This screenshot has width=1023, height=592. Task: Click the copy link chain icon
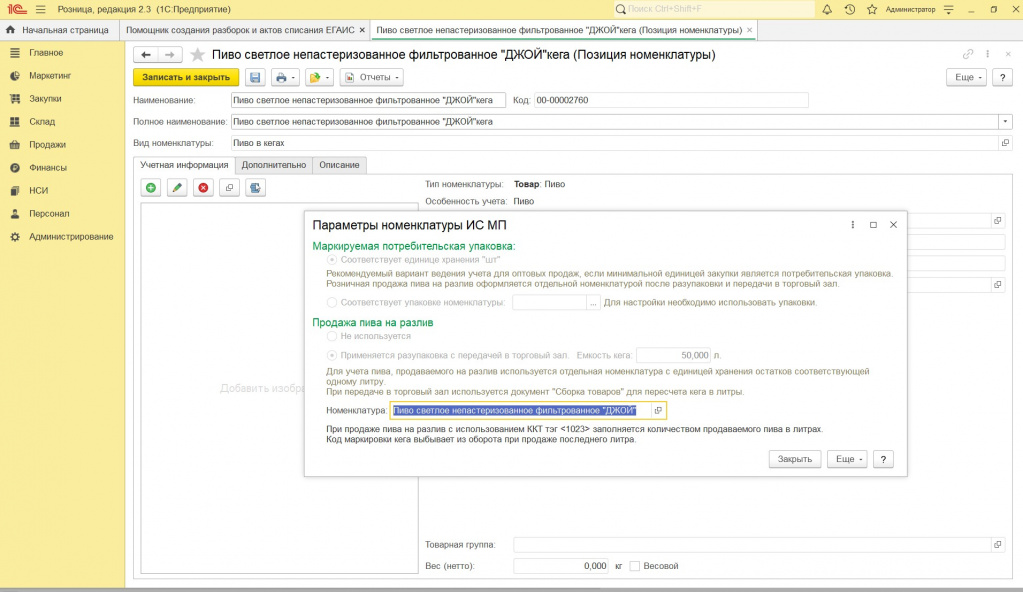[968, 54]
